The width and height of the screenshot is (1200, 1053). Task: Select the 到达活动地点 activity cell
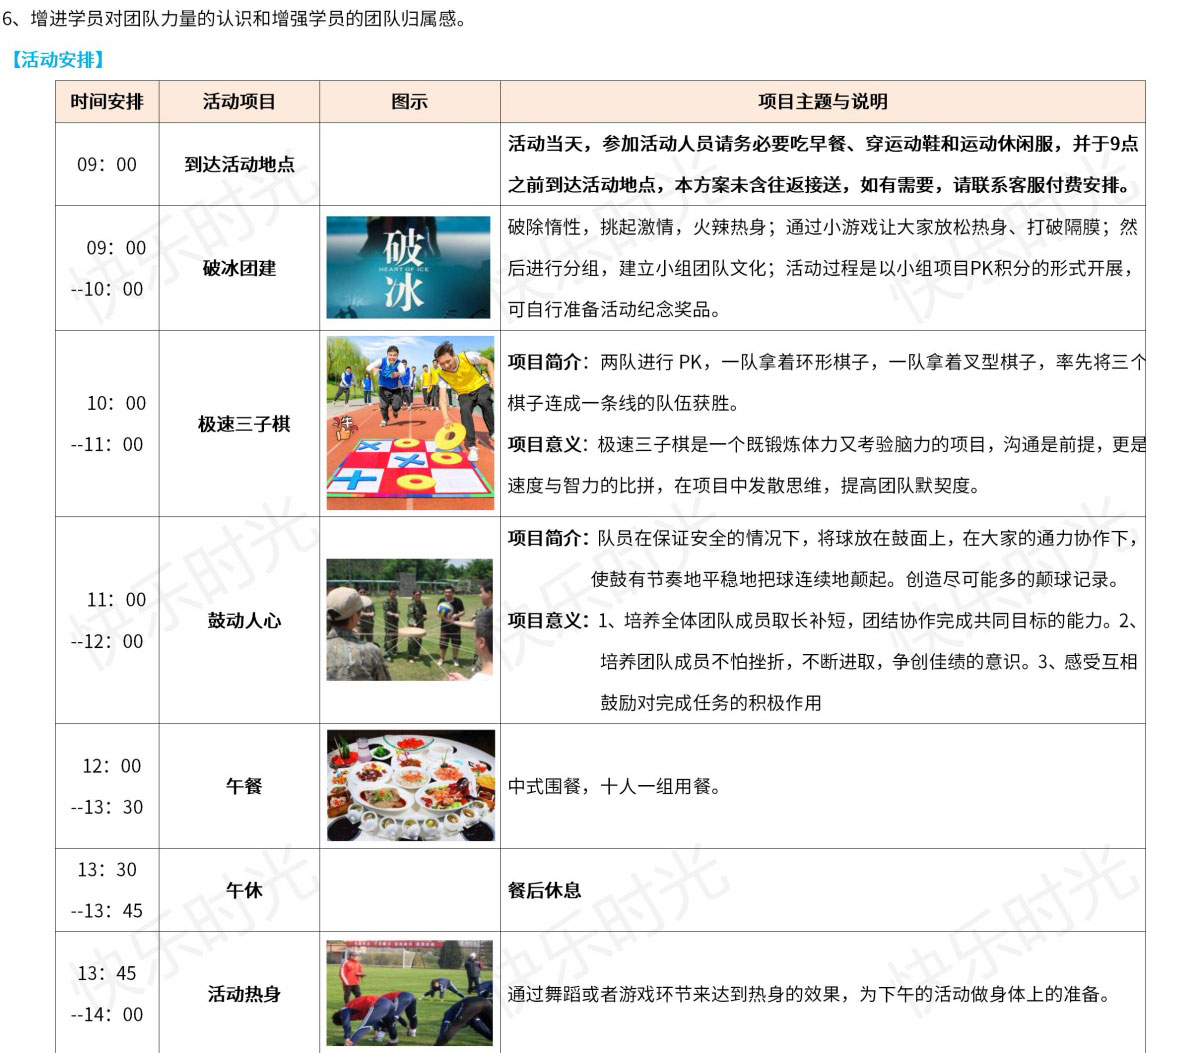click(x=239, y=164)
